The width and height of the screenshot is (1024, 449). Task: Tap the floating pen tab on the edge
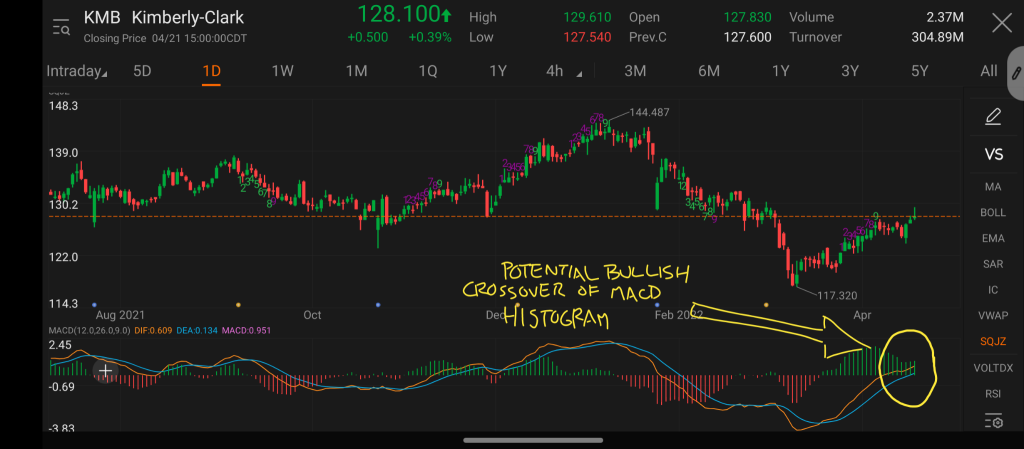click(x=1016, y=73)
